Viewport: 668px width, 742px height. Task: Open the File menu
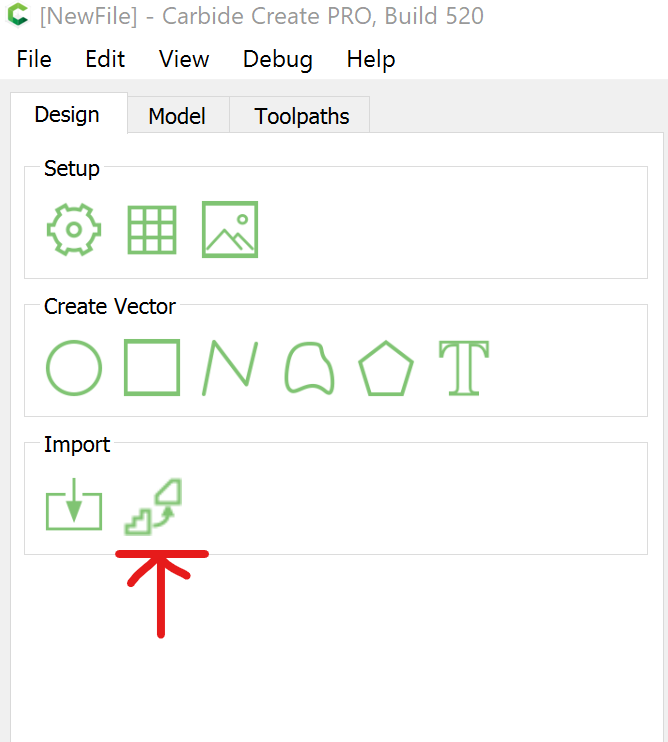click(34, 59)
